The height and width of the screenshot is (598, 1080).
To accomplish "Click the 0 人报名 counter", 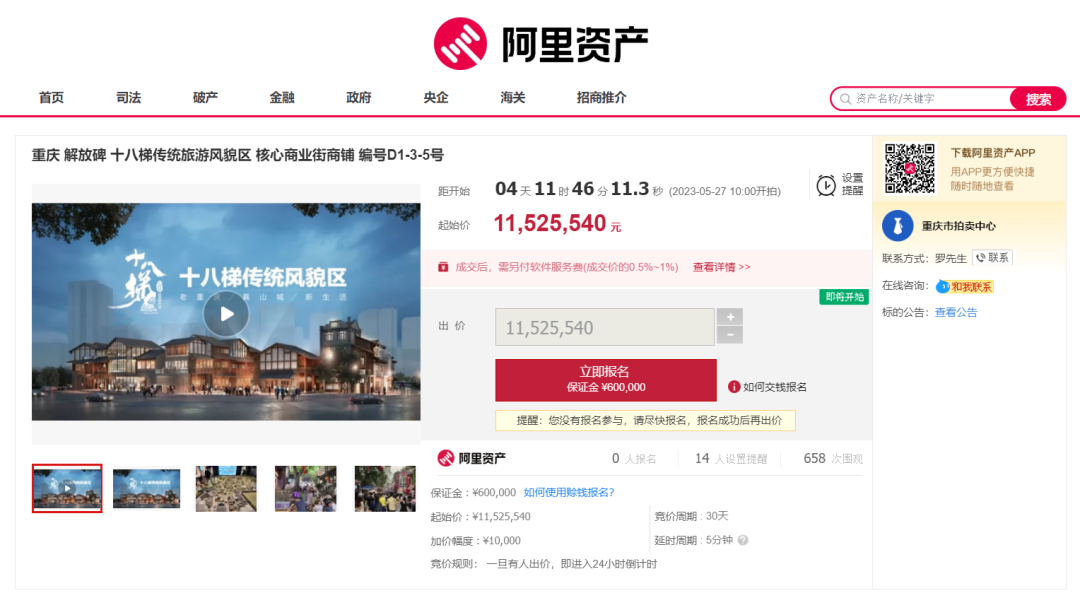I will pyautogui.click(x=634, y=459).
